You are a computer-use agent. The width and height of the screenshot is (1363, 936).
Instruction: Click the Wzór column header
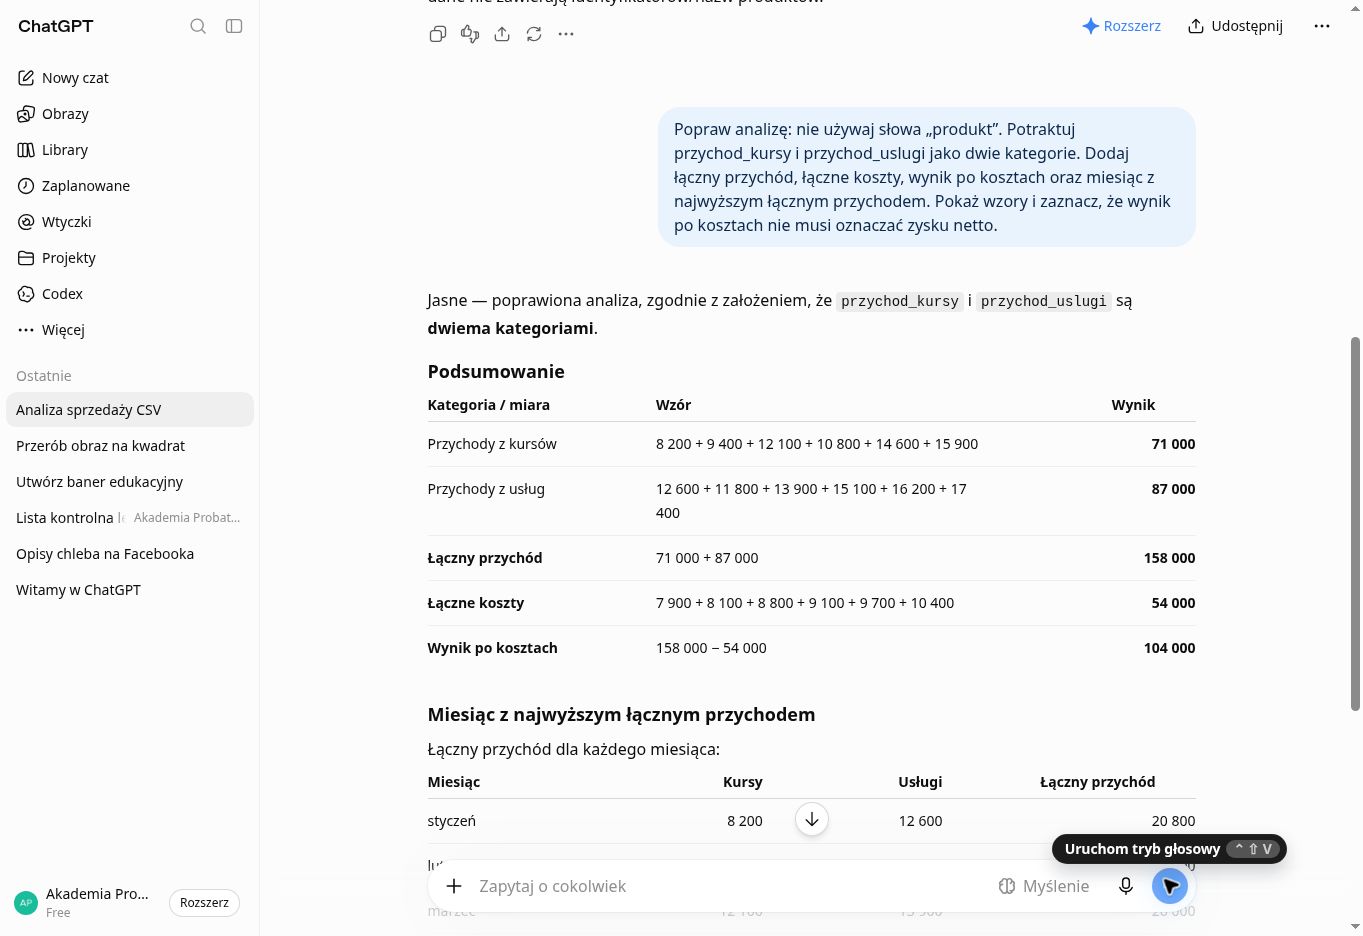click(x=673, y=405)
